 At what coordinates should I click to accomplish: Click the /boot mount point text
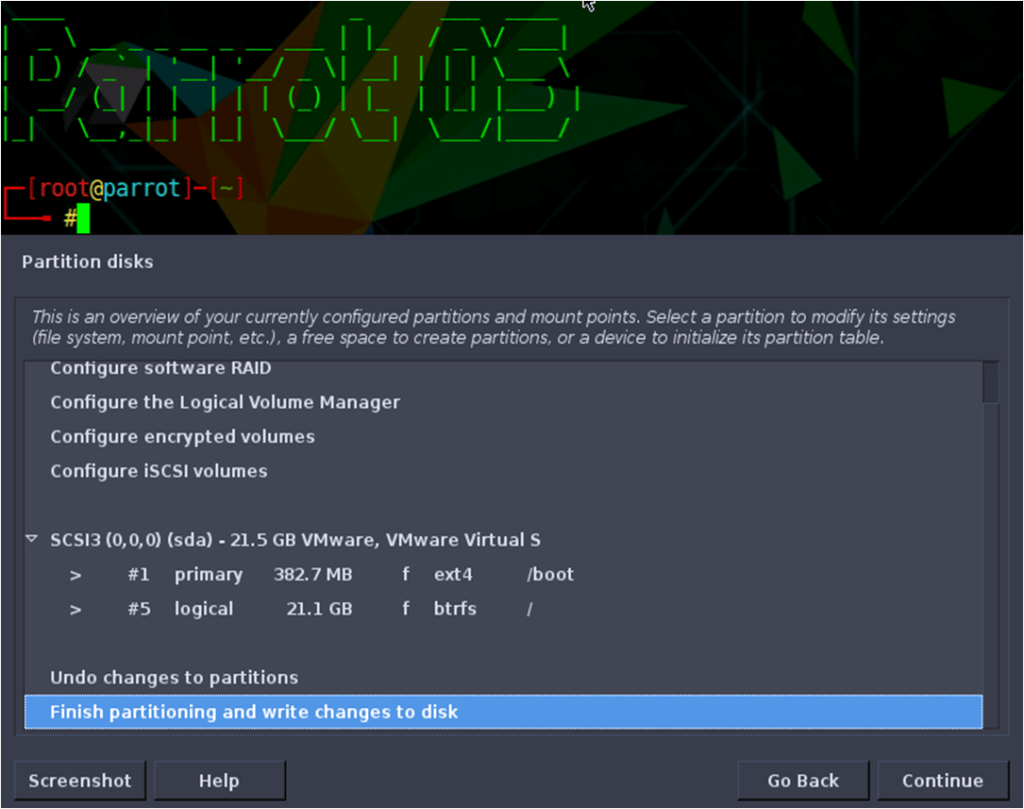pos(551,575)
